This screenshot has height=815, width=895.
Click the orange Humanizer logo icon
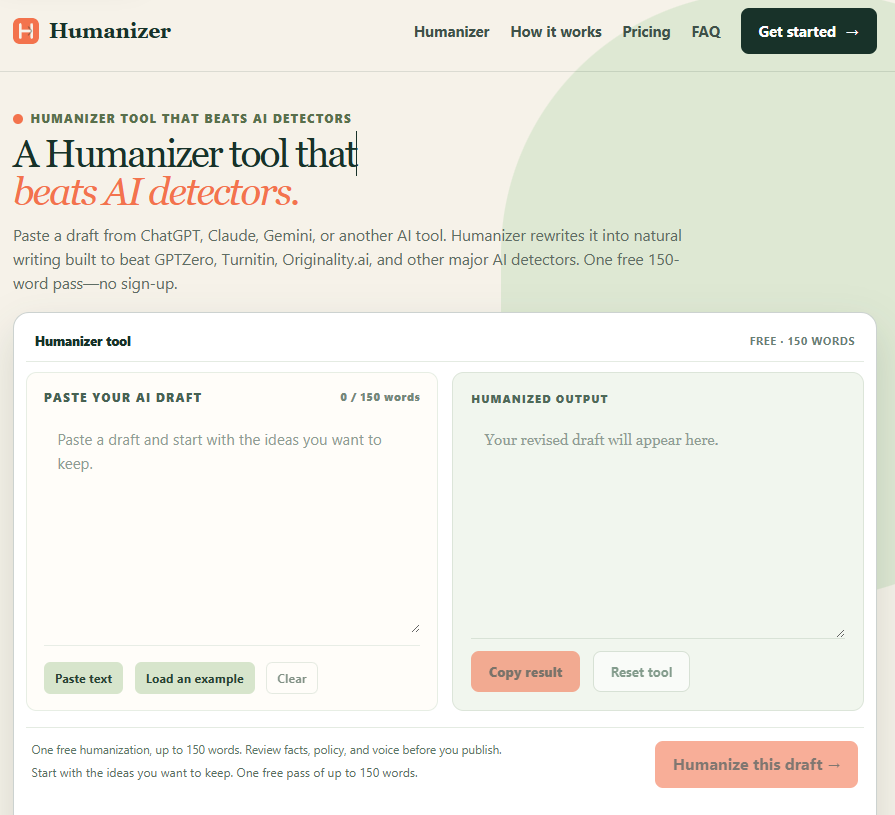(x=26, y=31)
